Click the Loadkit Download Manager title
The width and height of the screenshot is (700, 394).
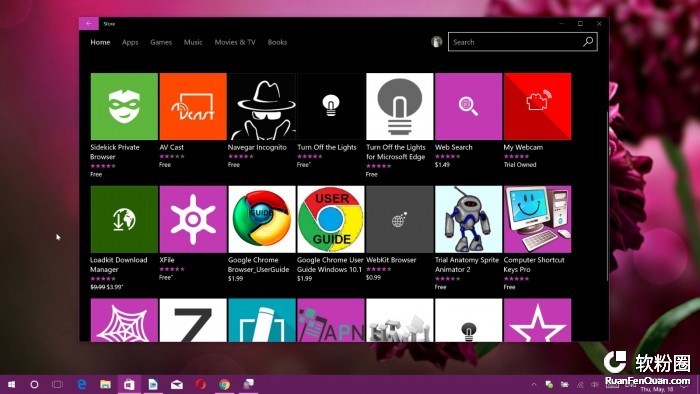pos(118,265)
